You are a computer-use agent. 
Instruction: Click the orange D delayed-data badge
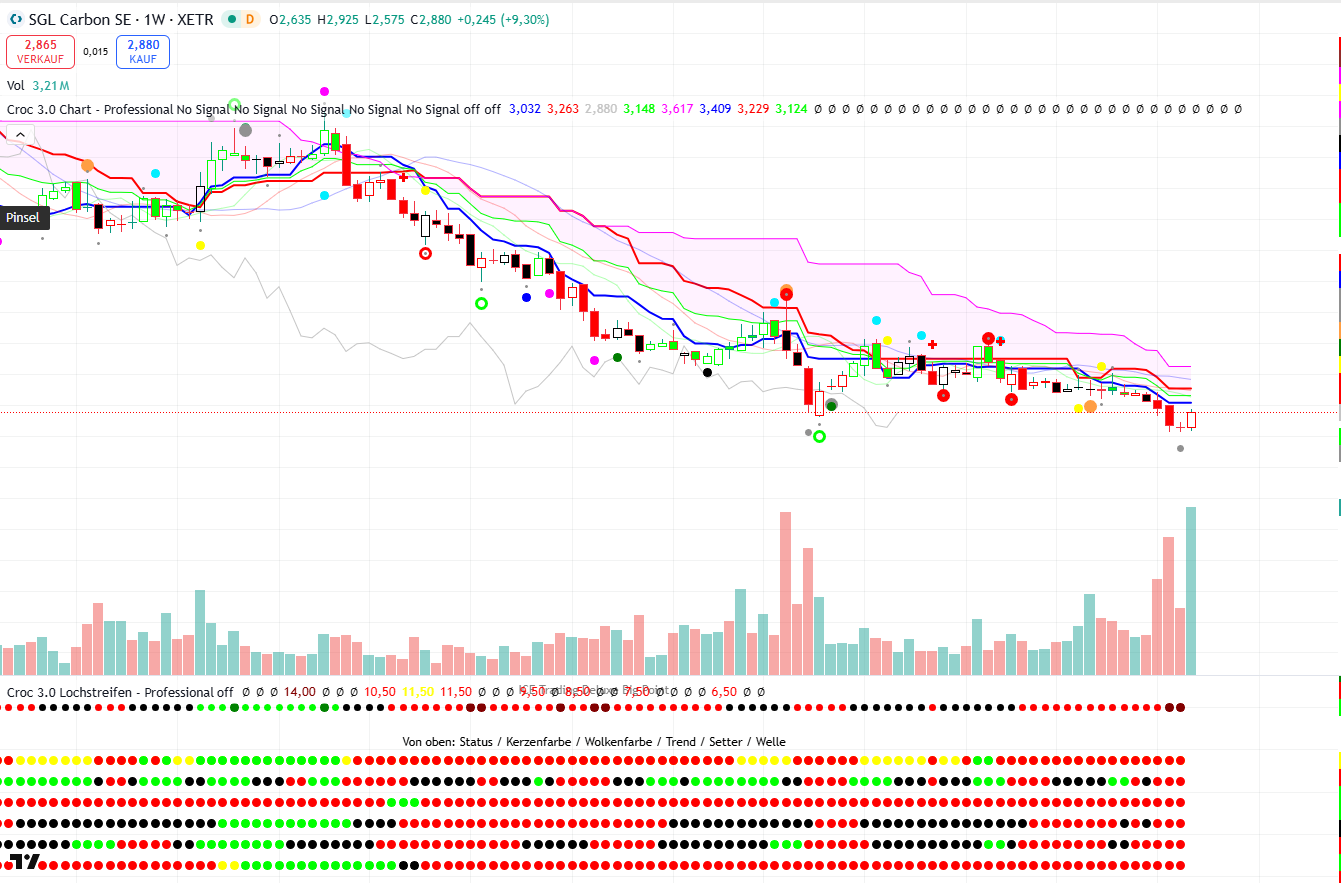pos(250,20)
